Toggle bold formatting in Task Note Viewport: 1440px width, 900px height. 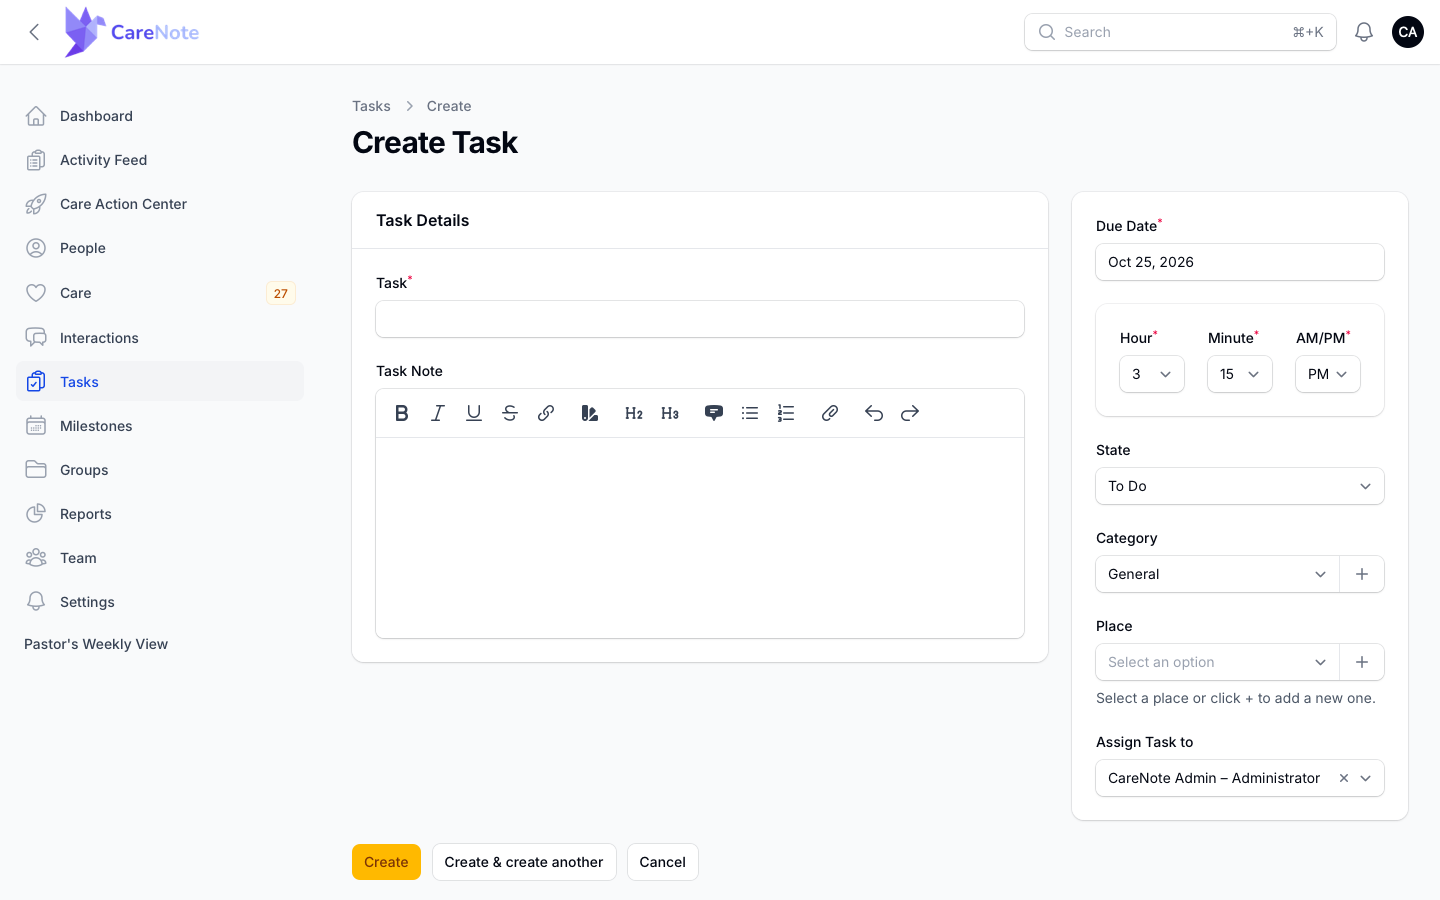point(402,413)
